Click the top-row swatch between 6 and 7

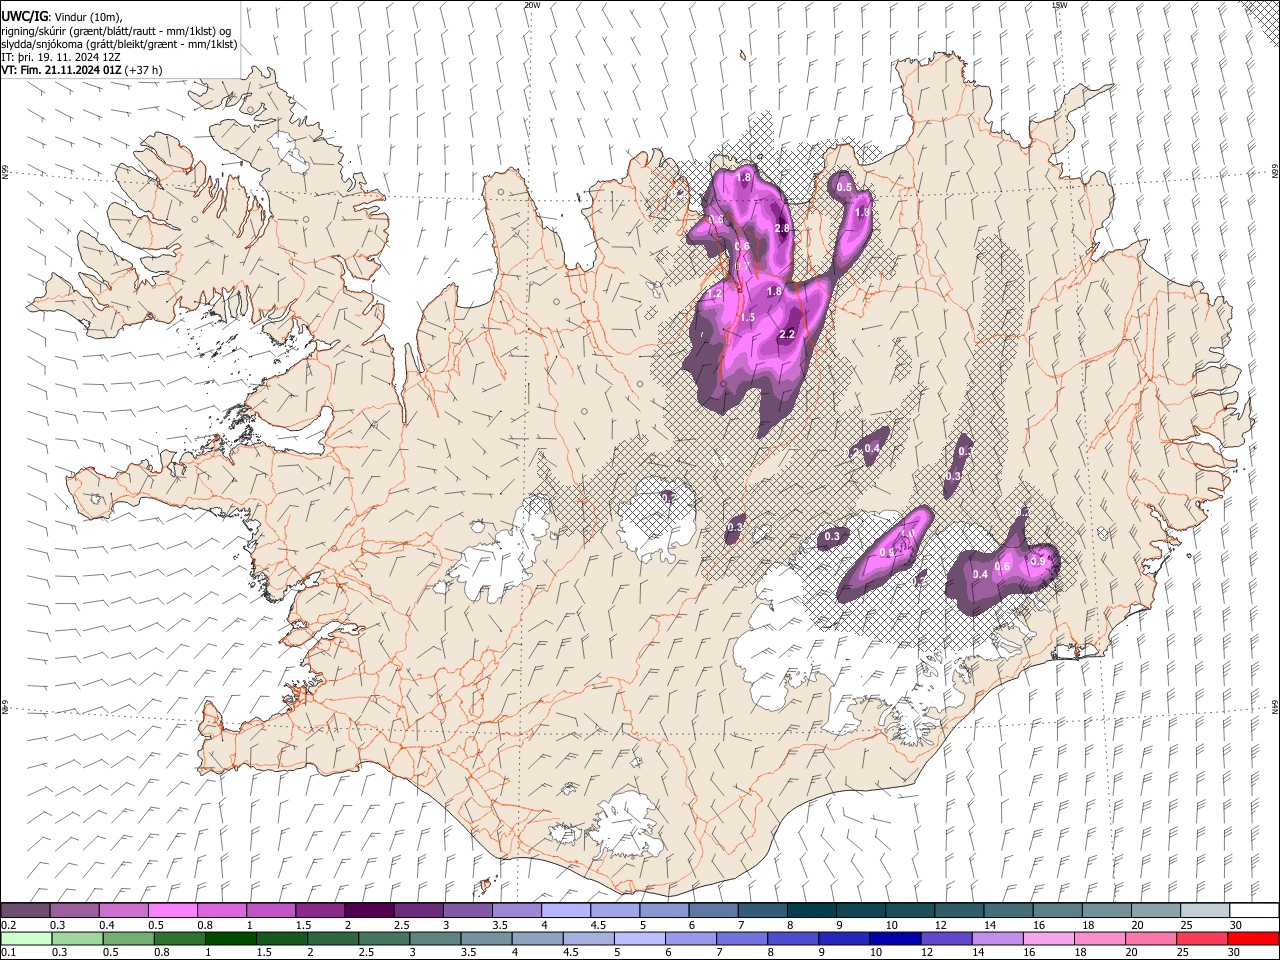[713, 910]
